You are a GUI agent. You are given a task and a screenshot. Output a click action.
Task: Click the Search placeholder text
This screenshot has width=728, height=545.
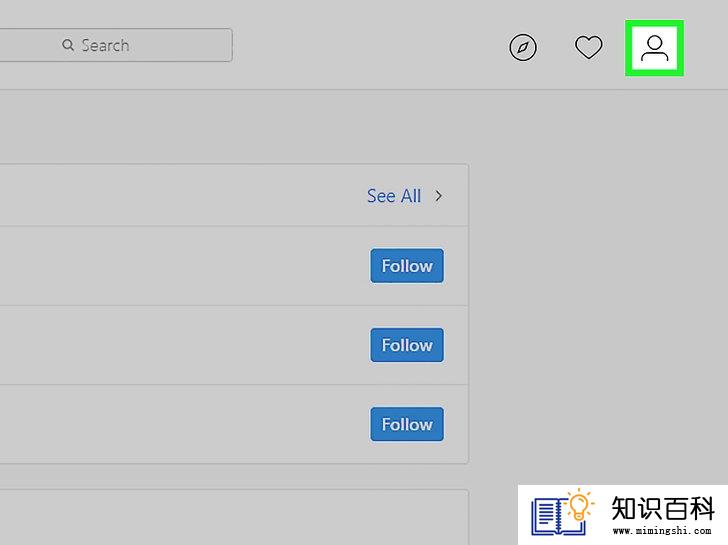pyautogui.click(x=105, y=45)
